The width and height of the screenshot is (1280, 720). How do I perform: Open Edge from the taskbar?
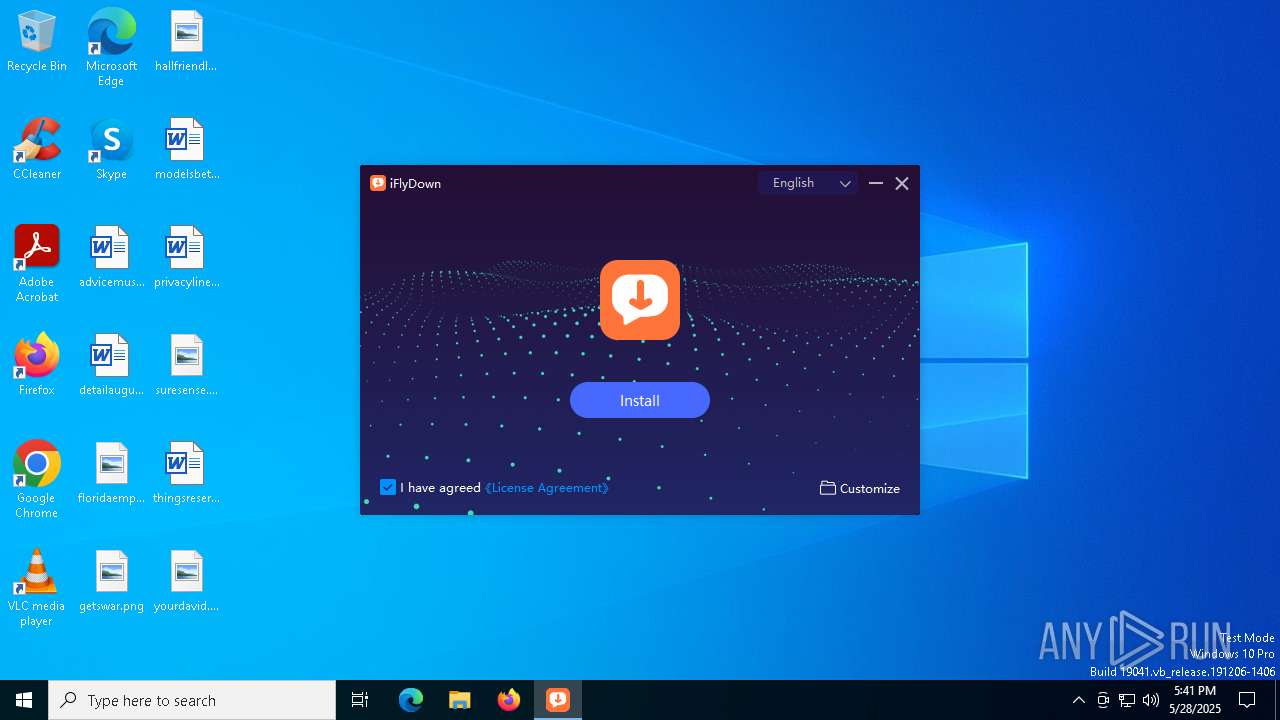tap(411, 700)
